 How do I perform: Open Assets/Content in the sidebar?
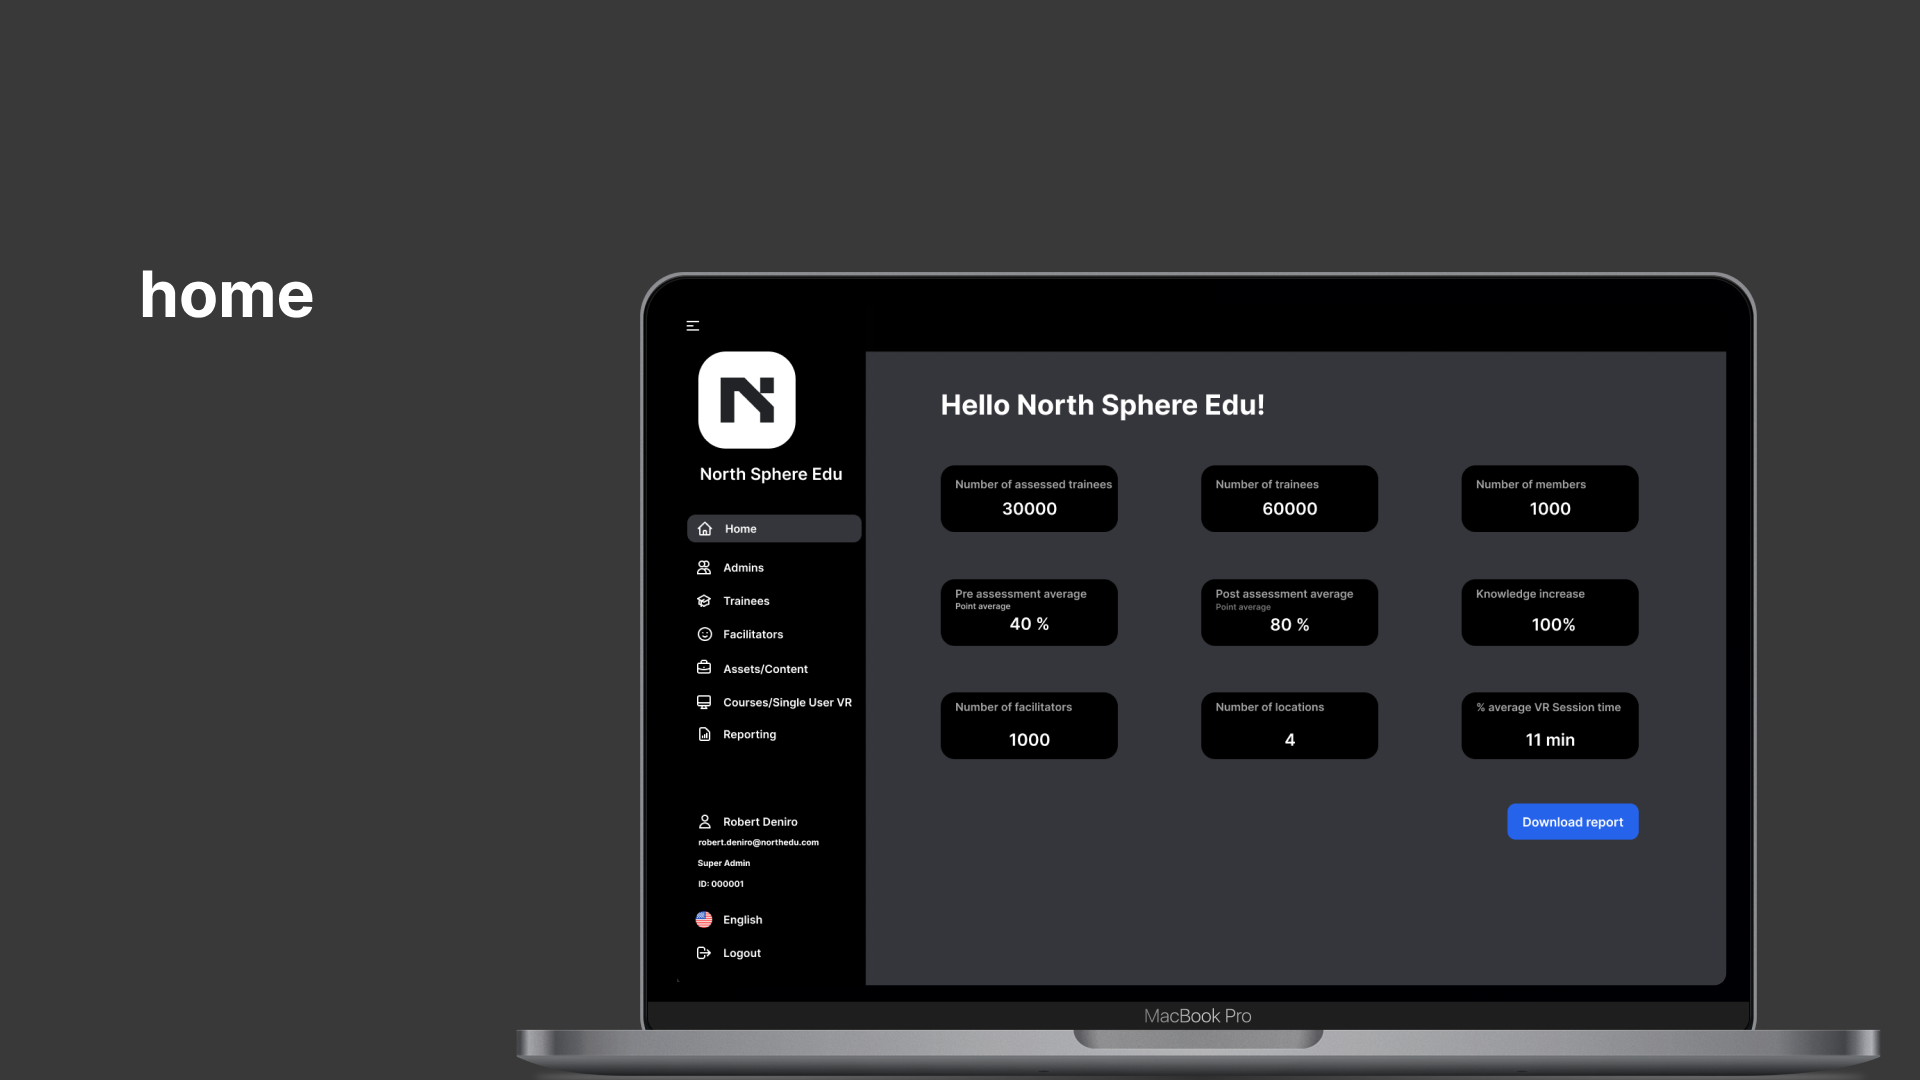click(x=765, y=669)
